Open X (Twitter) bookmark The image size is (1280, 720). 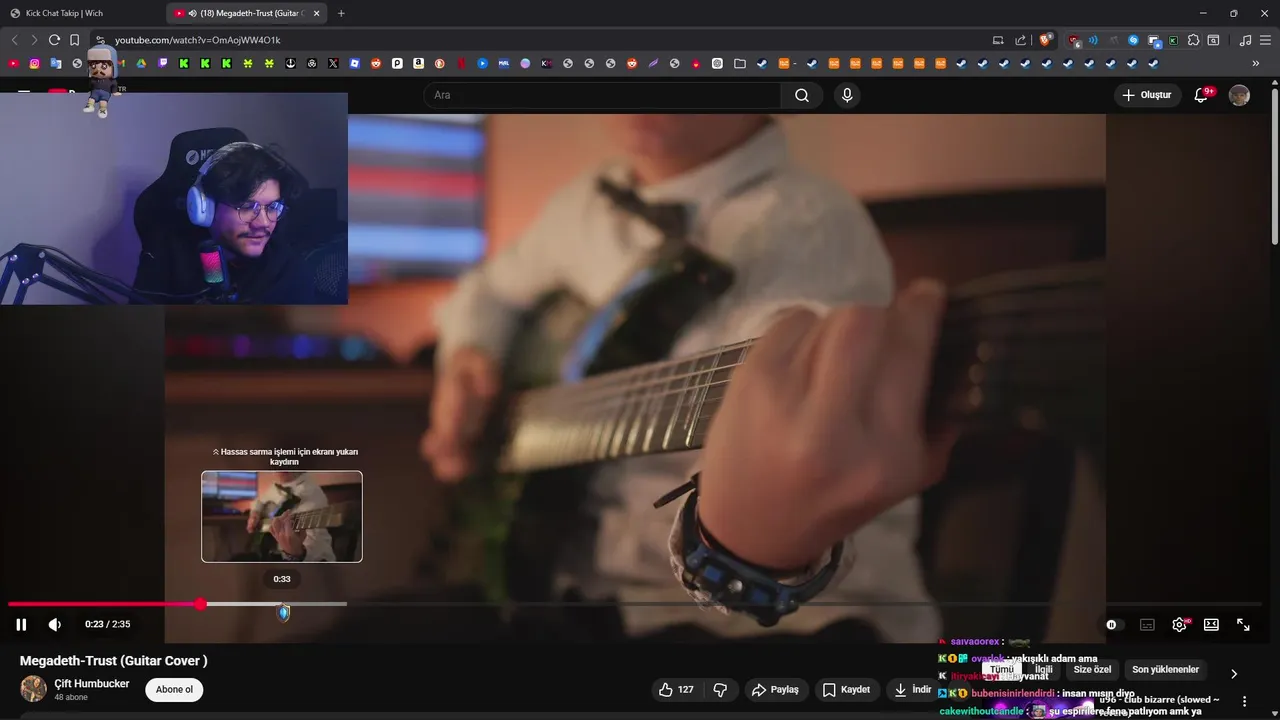[x=333, y=63]
